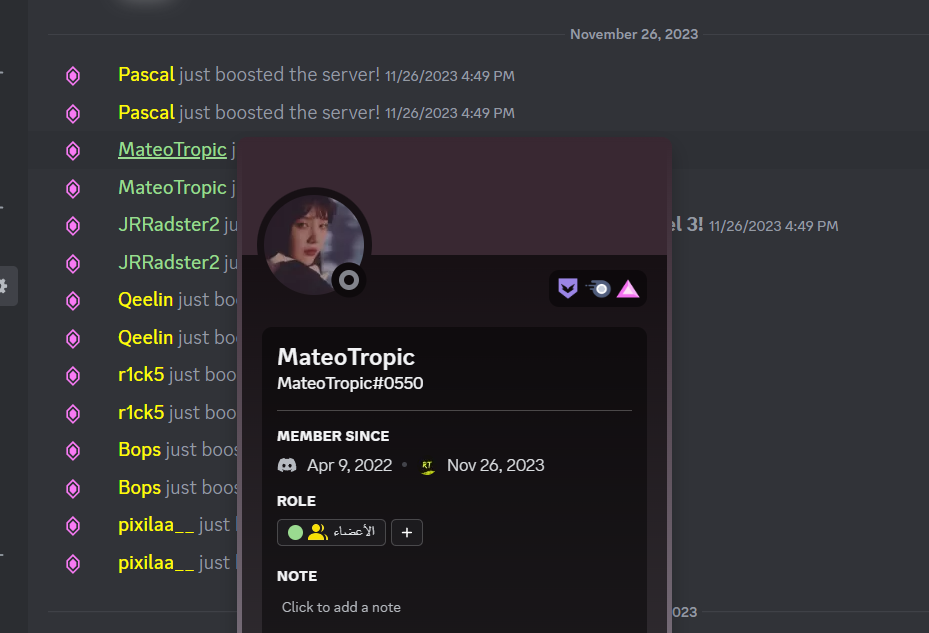Click the first Bops username
This screenshot has height=633, width=929.
click(x=140, y=450)
